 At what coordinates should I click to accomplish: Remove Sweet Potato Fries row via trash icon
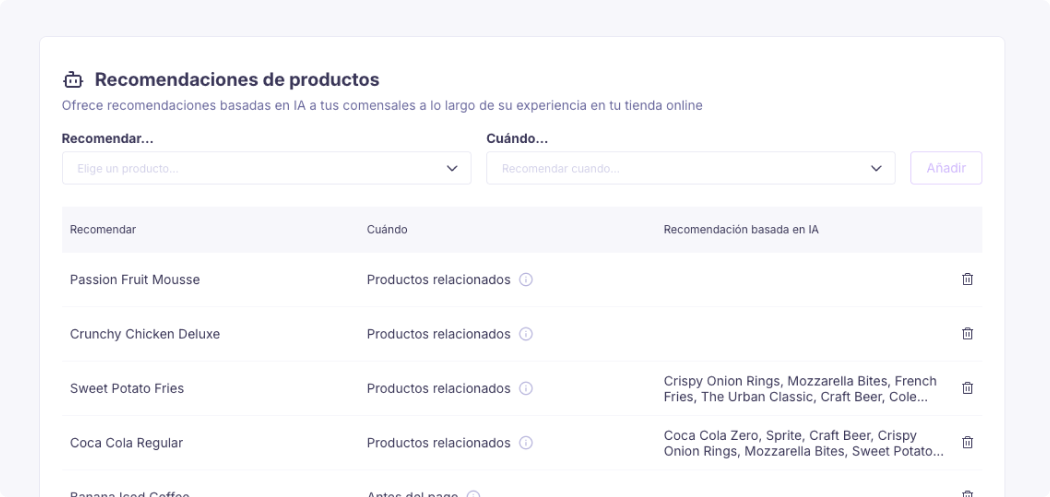tap(967, 388)
